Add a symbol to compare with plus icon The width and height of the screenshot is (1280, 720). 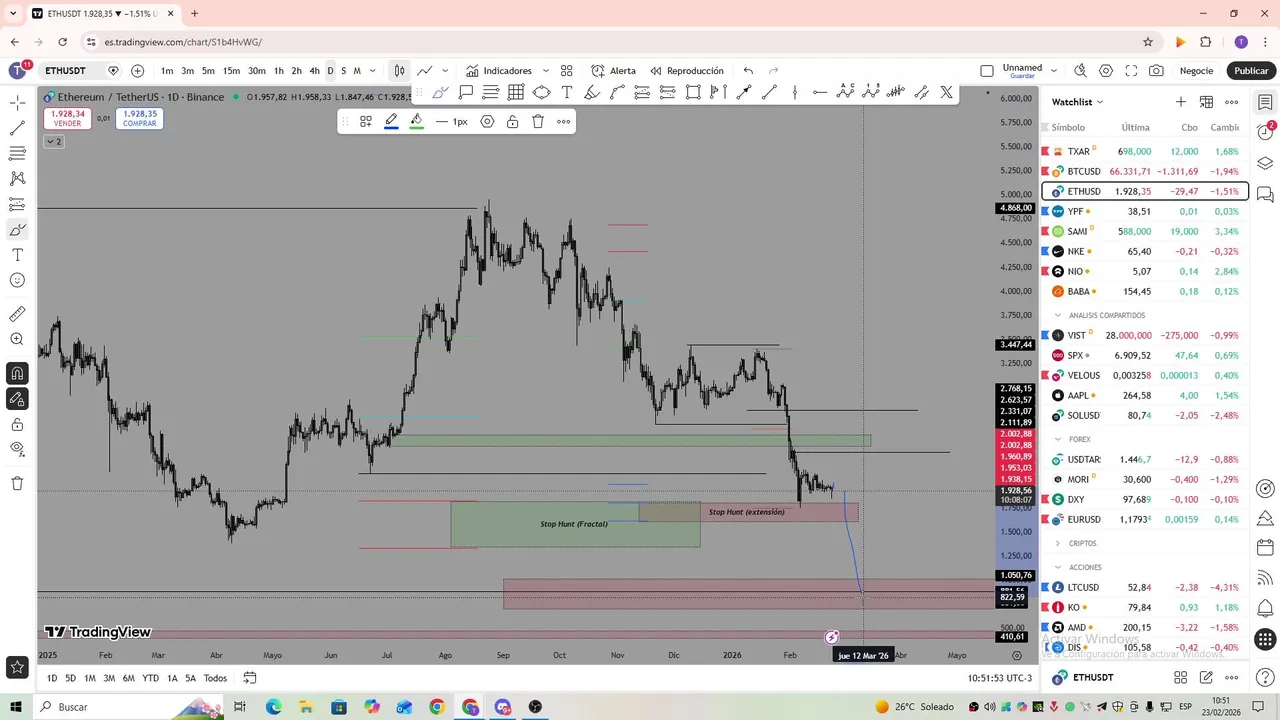coord(137,71)
